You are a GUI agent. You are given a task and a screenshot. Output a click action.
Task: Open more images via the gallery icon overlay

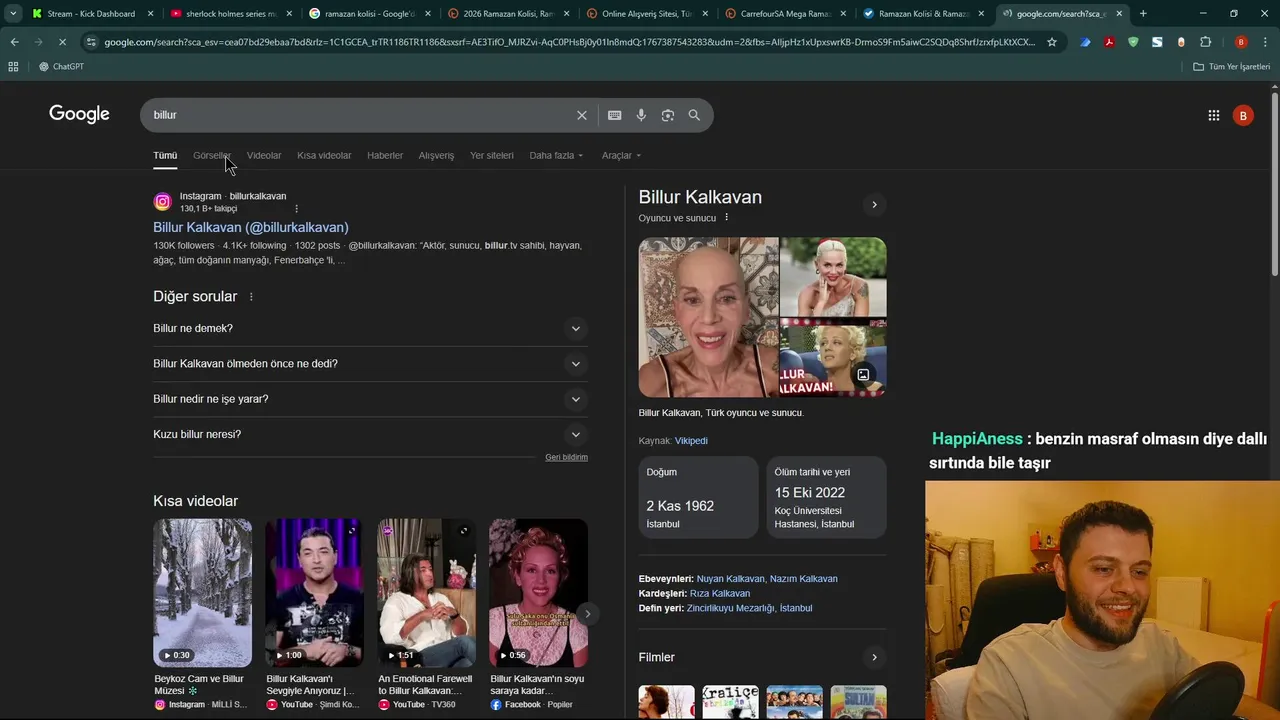point(863,375)
